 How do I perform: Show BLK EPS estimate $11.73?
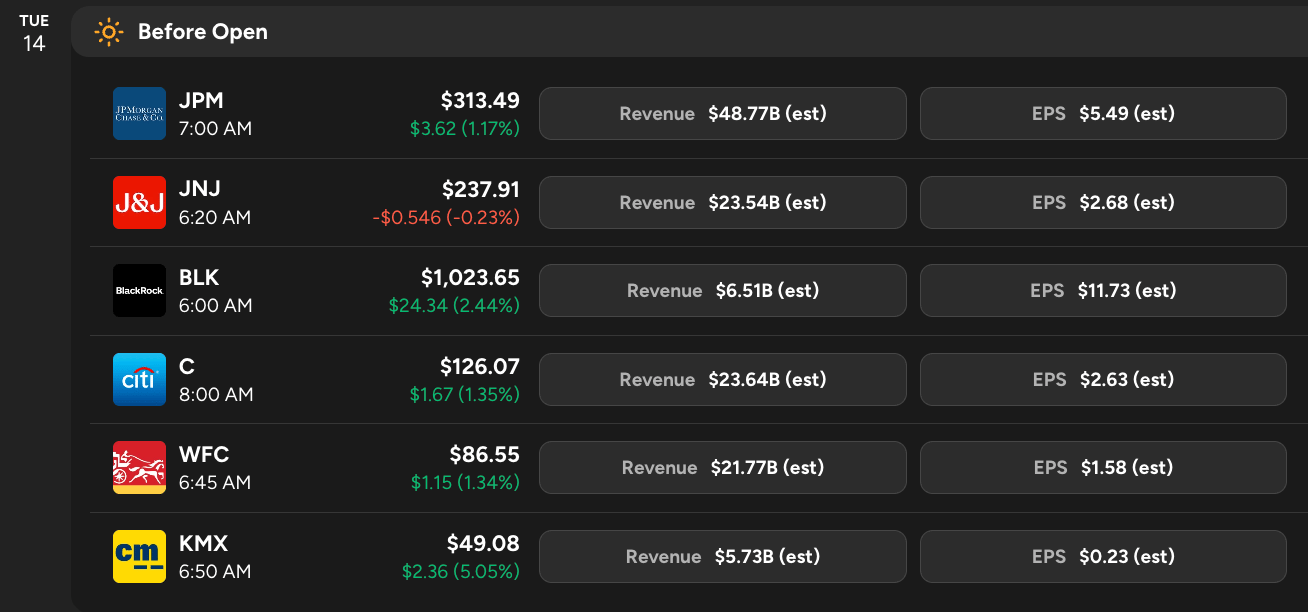pyautogui.click(x=1103, y=291)
